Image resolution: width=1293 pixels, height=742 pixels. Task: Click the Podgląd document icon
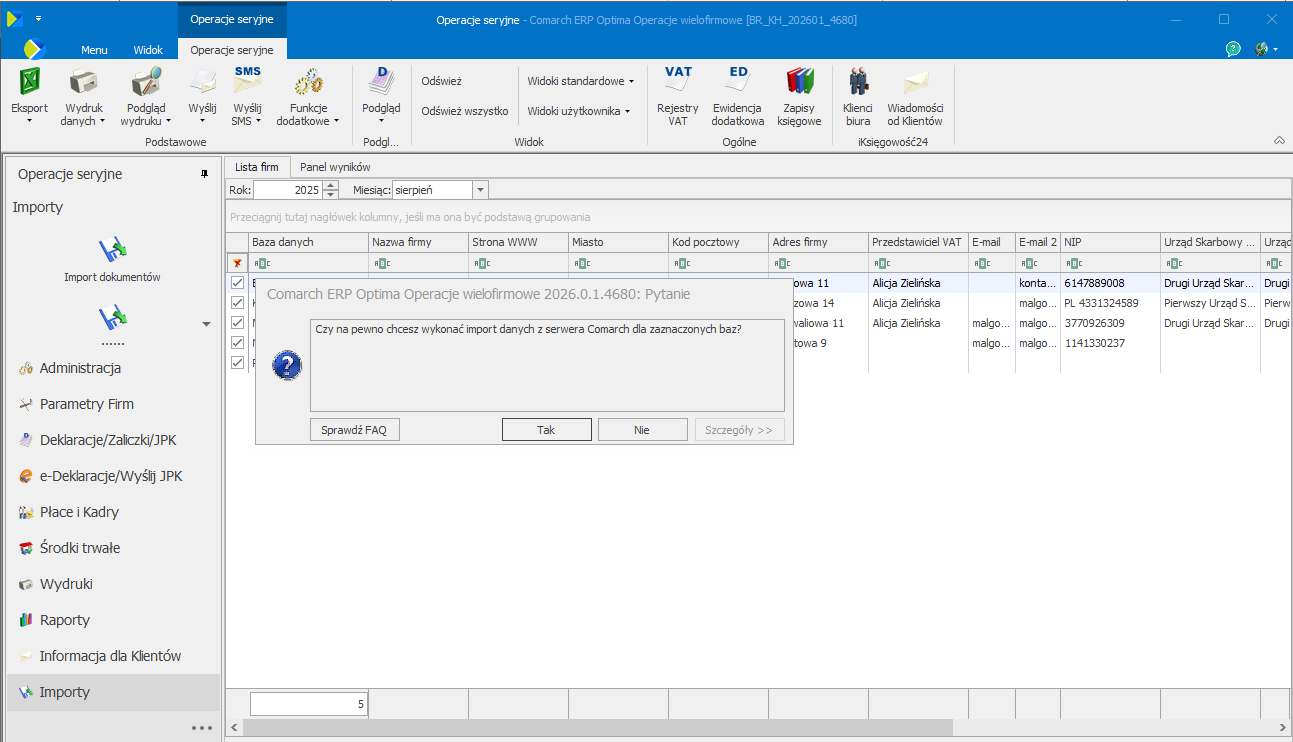coord(381,81)
